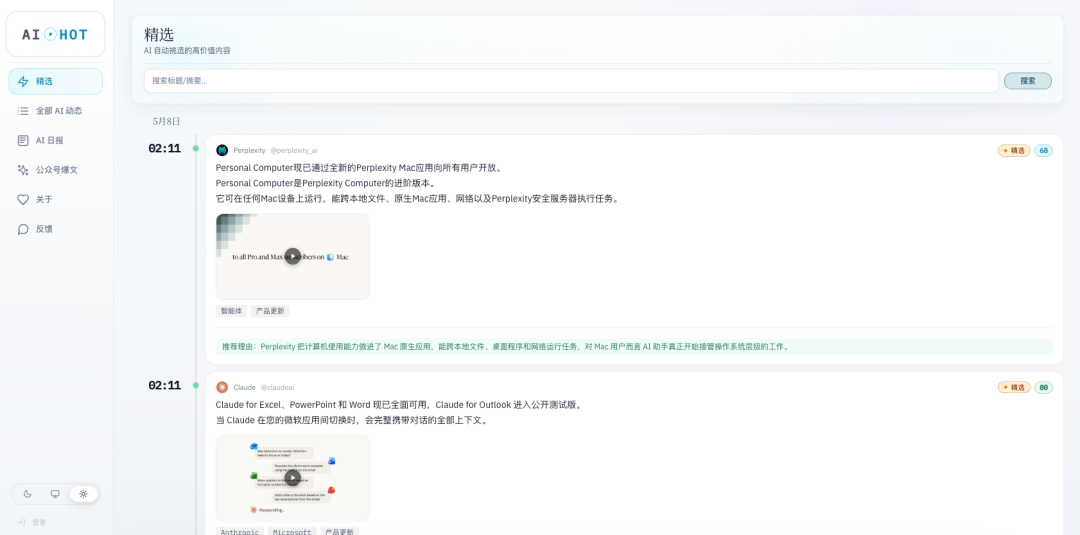Image resolution: width=1080 pixels, height=535 pixels.
Task: Click the 登录 login link
Action: [x=32, y=523]
